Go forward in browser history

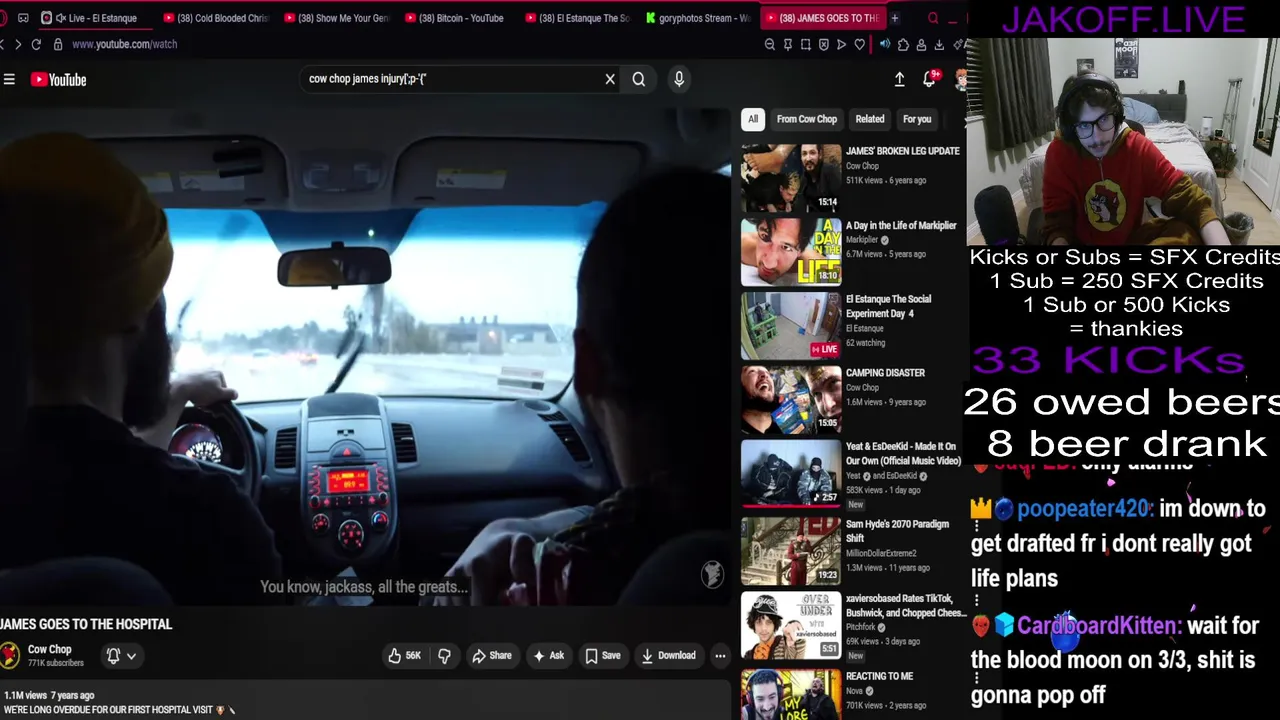click(x=17, y=44)
